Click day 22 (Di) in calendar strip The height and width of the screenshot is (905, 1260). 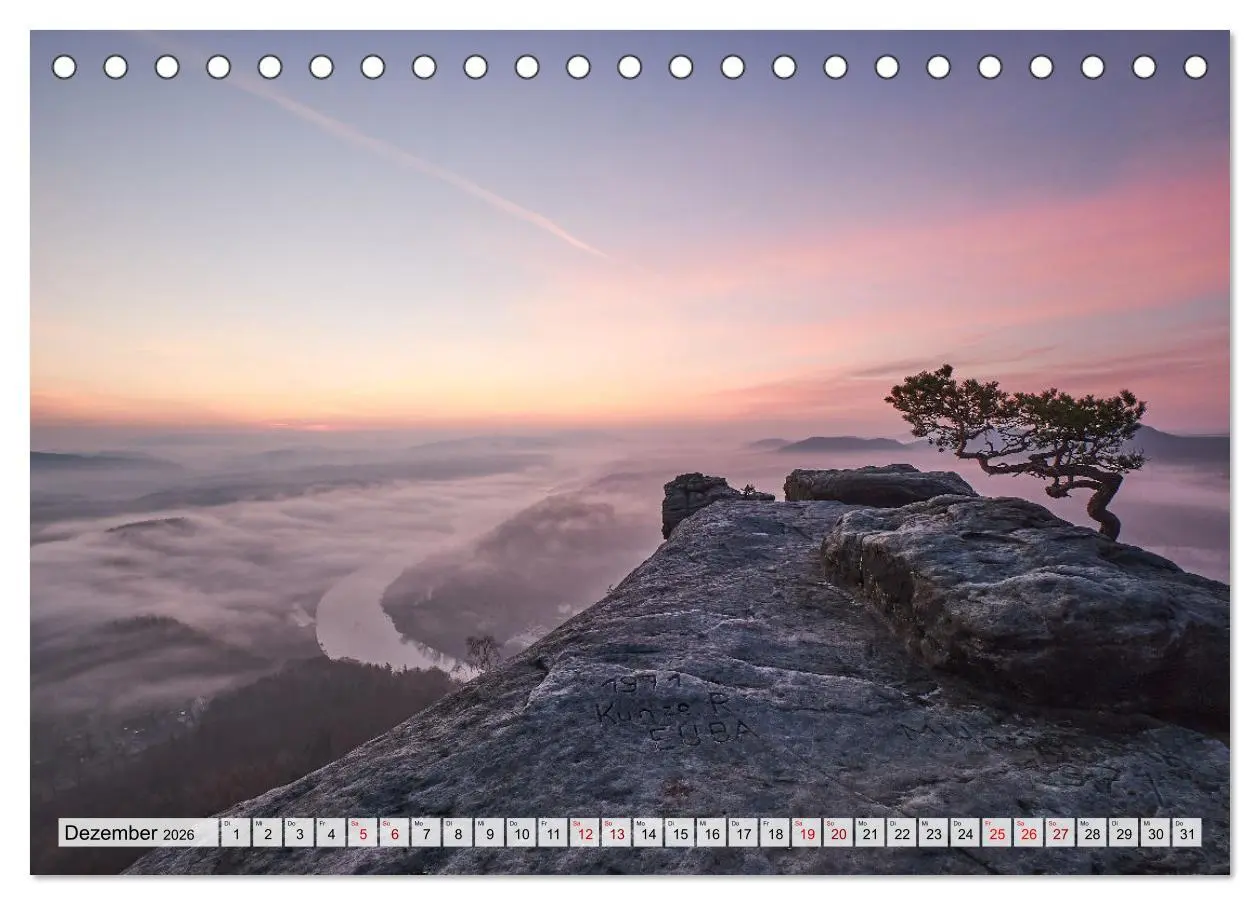coord(901,833)
